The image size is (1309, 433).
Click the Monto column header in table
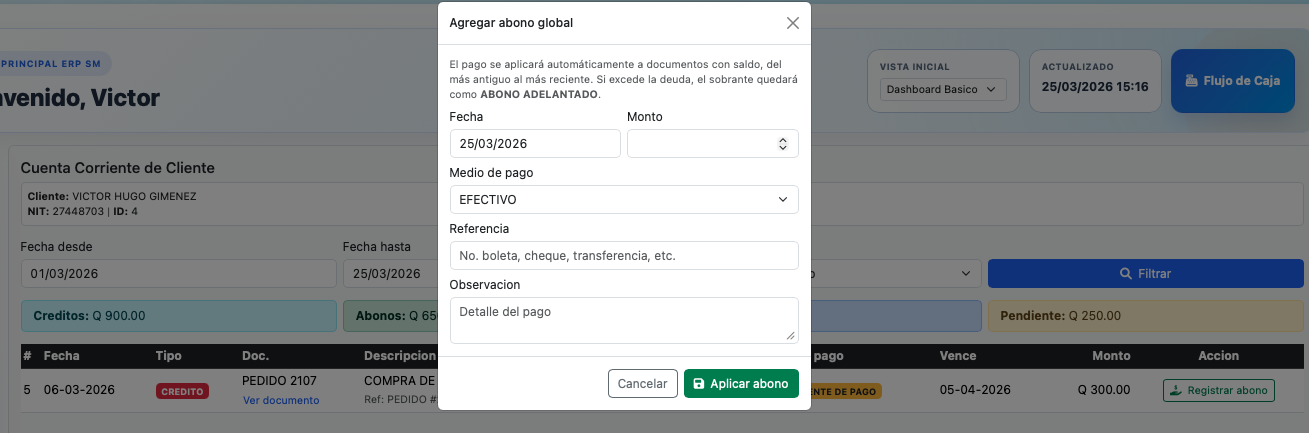click(x=1111, y=356)
